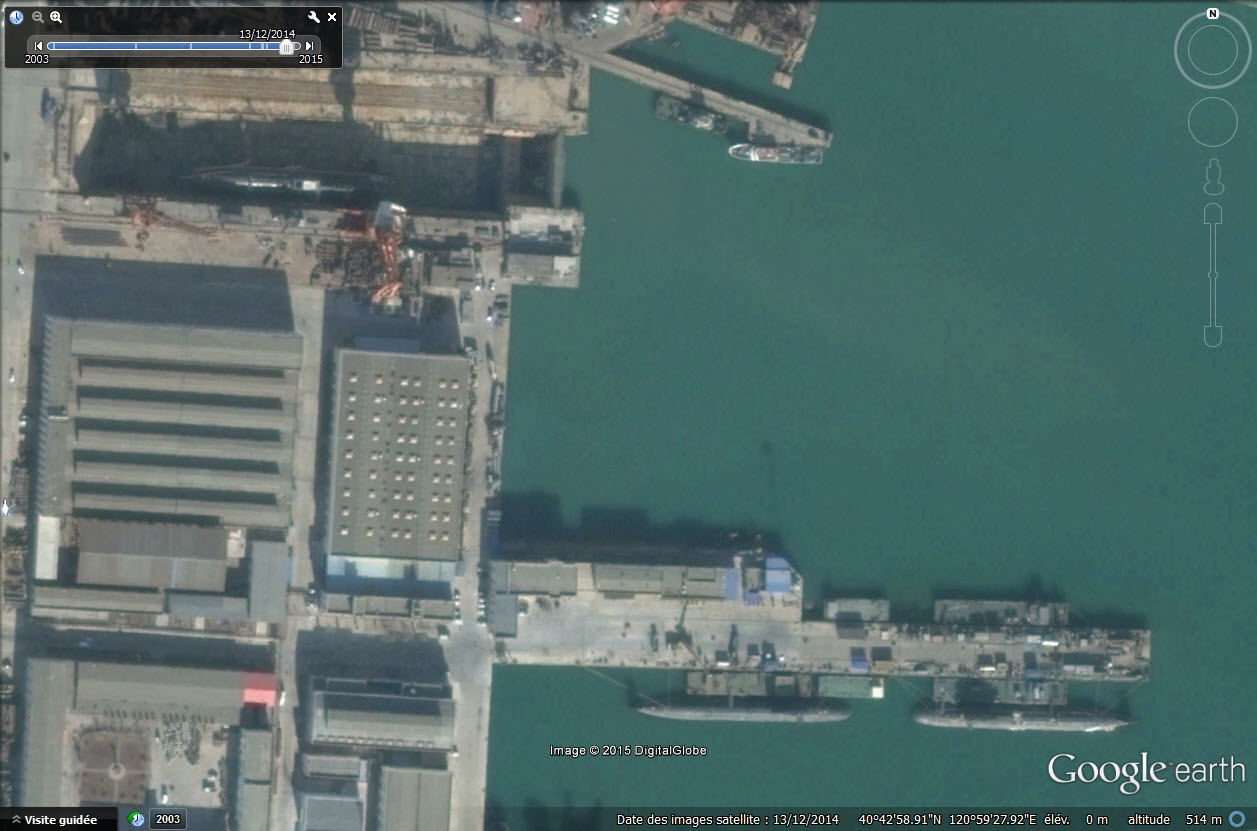The width and height of the screenshot is (1257, 831).
Task: Expand the Visite guidée chevron
Action: pyautogui.click(x=15, y=820)
